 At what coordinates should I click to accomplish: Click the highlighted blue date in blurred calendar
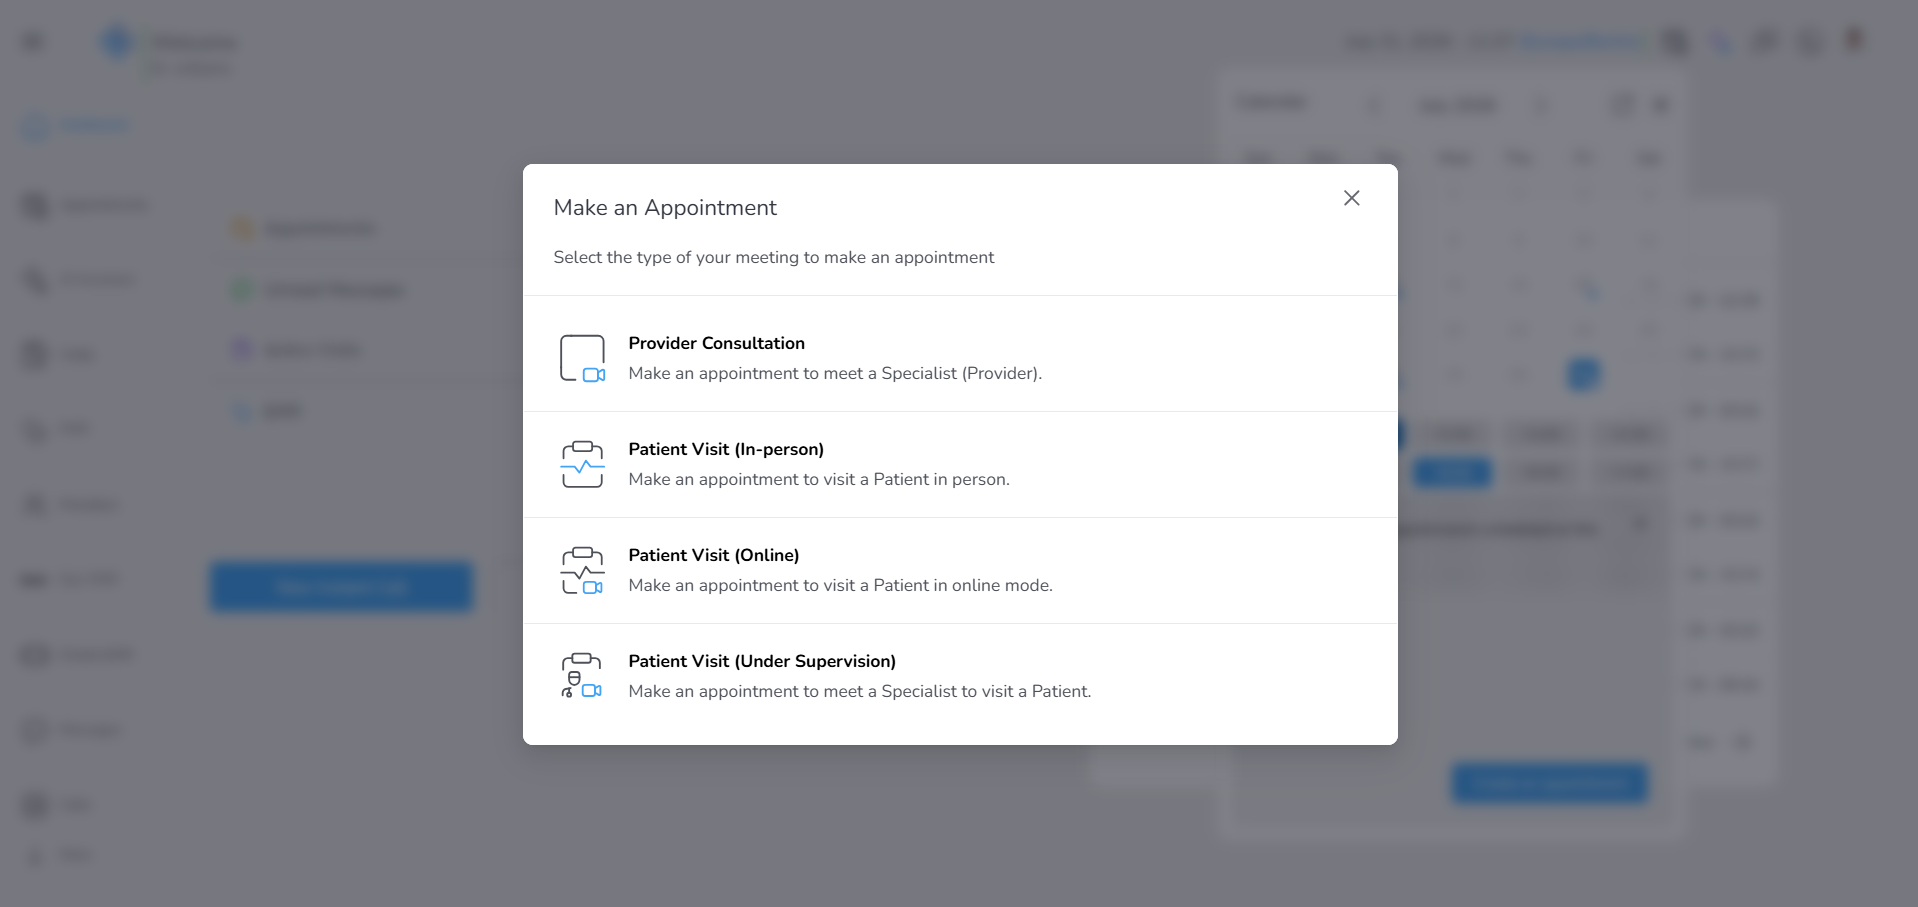[x=1583, y=374]
